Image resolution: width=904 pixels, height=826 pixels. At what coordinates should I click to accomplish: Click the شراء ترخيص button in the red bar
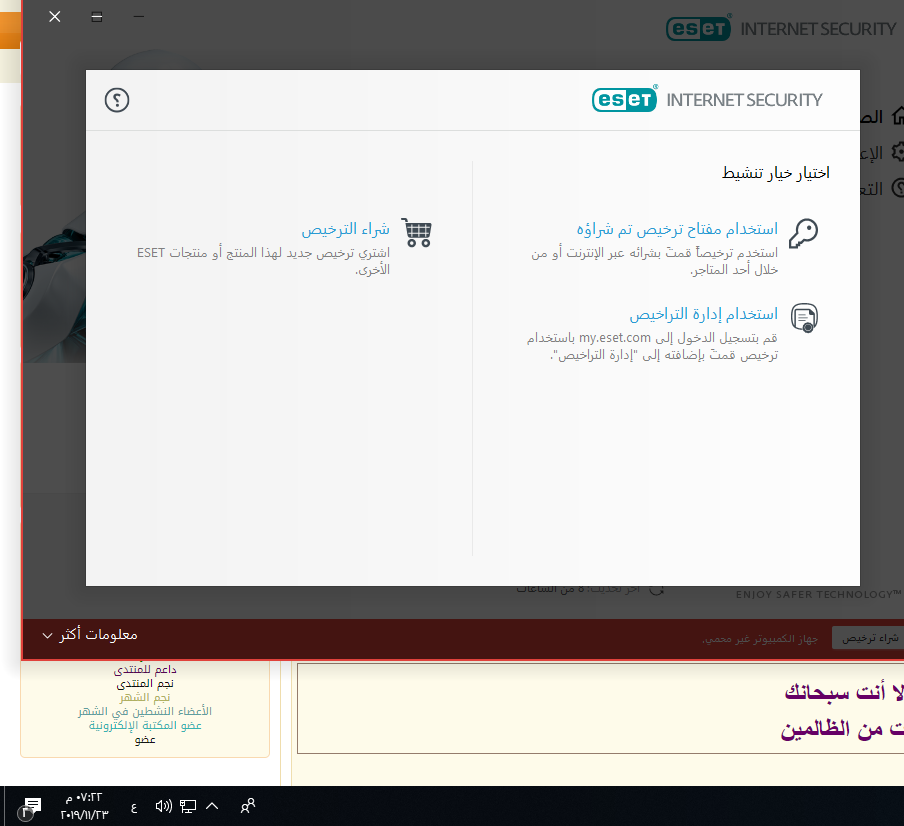(869, 638)
